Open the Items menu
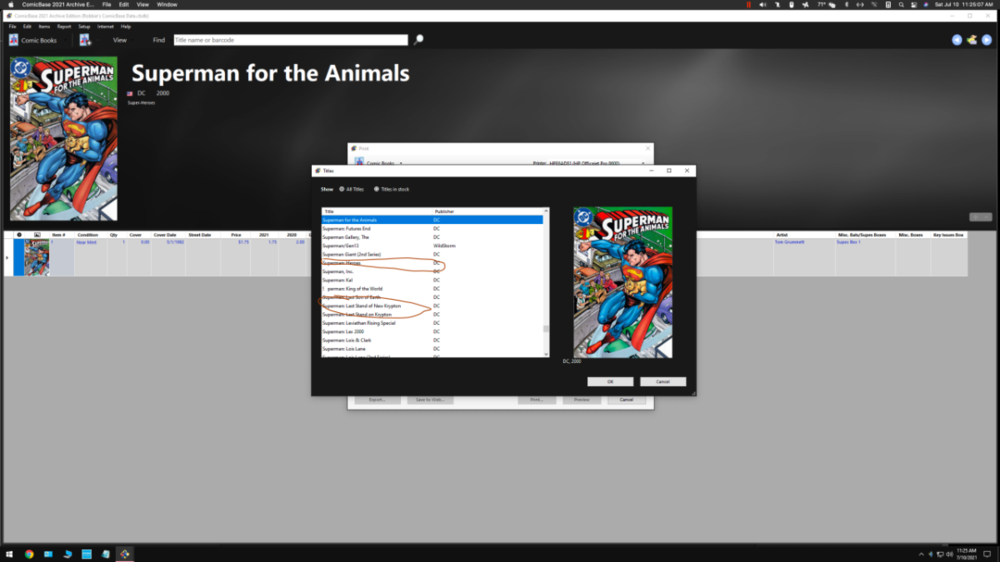The image size is (1000, 562). pyautogui.click(x=44, y=27)
